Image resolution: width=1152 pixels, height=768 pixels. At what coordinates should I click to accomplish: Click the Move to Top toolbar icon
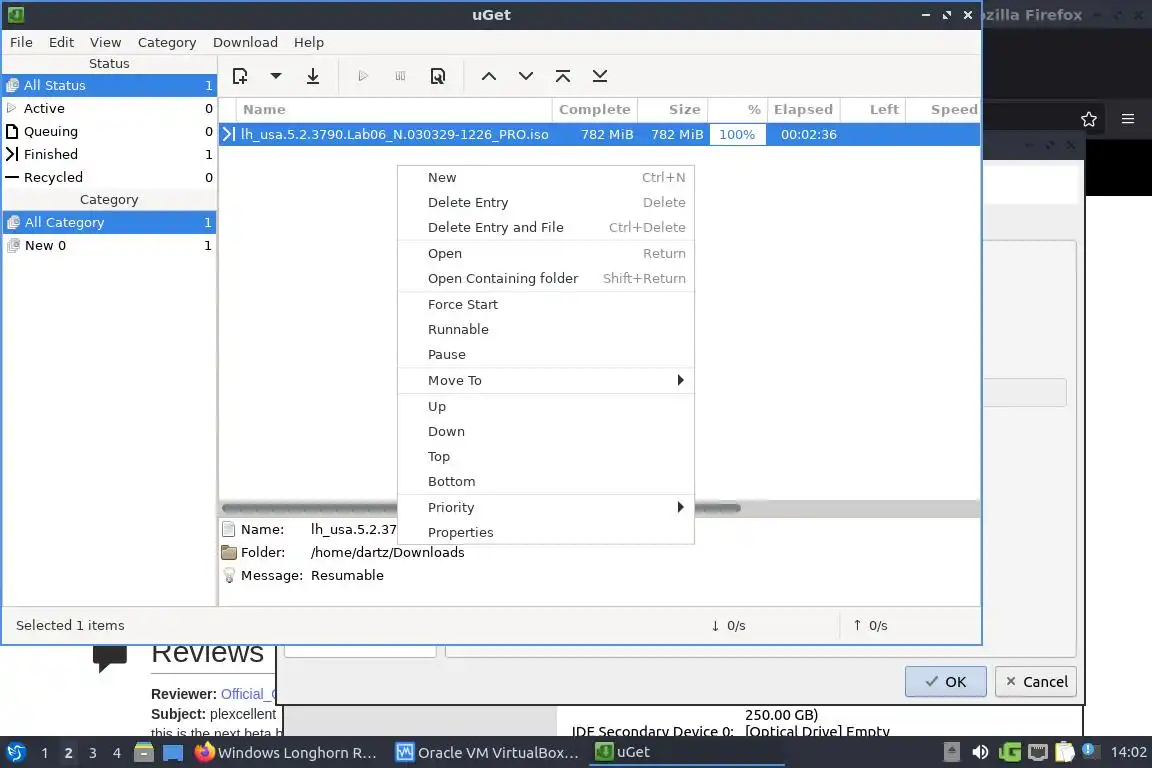tap(563, 76)
